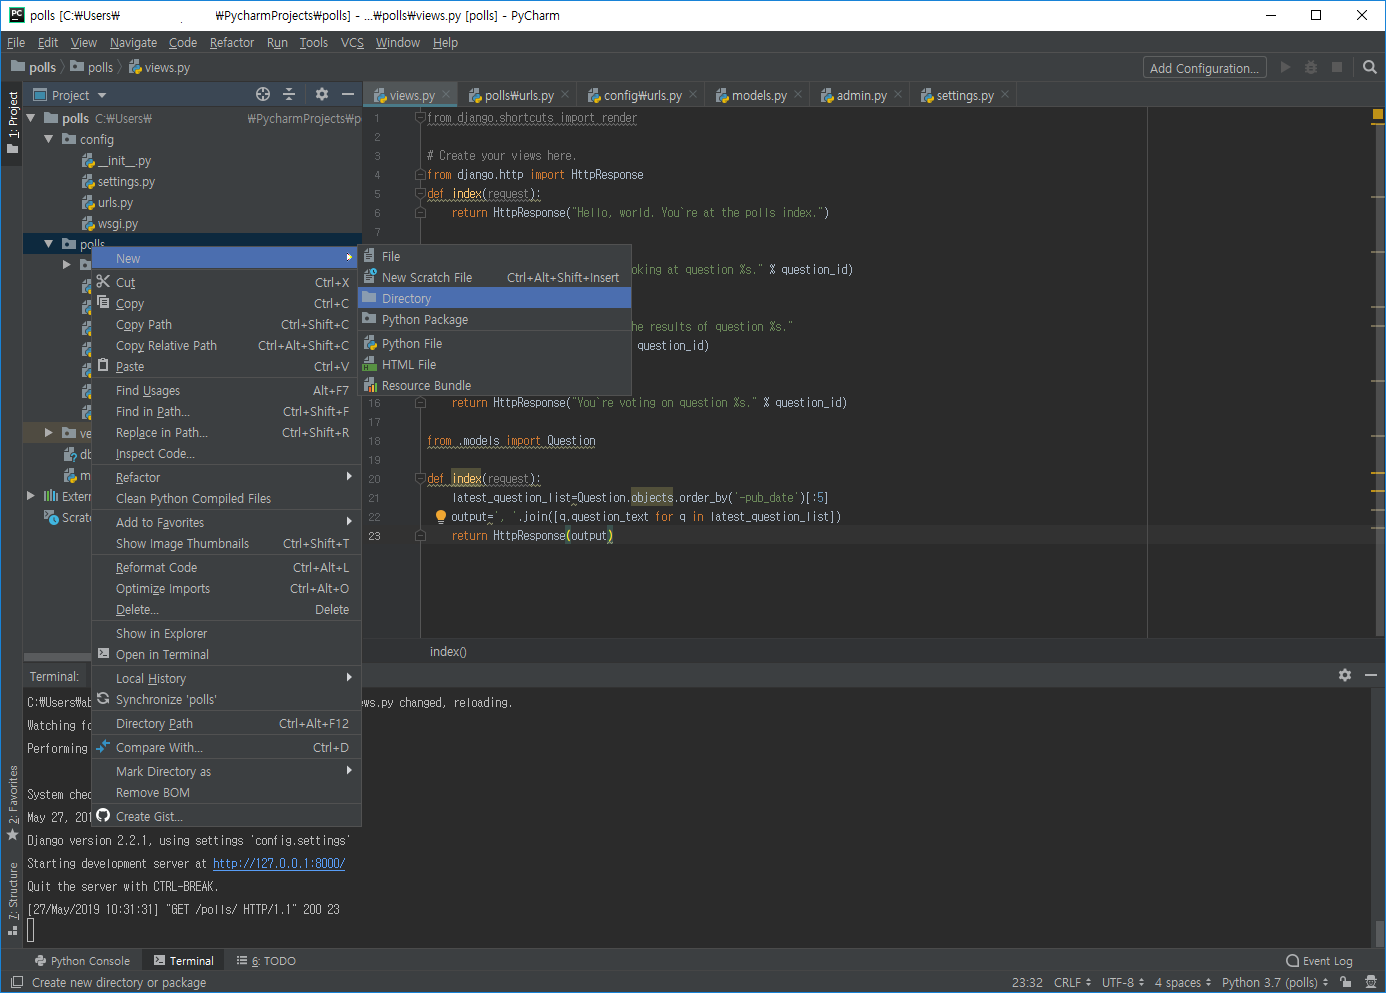Open the 2: Favorites side tool window
This screenshot has width=1386, height=993.
click(x=12, y=802)
